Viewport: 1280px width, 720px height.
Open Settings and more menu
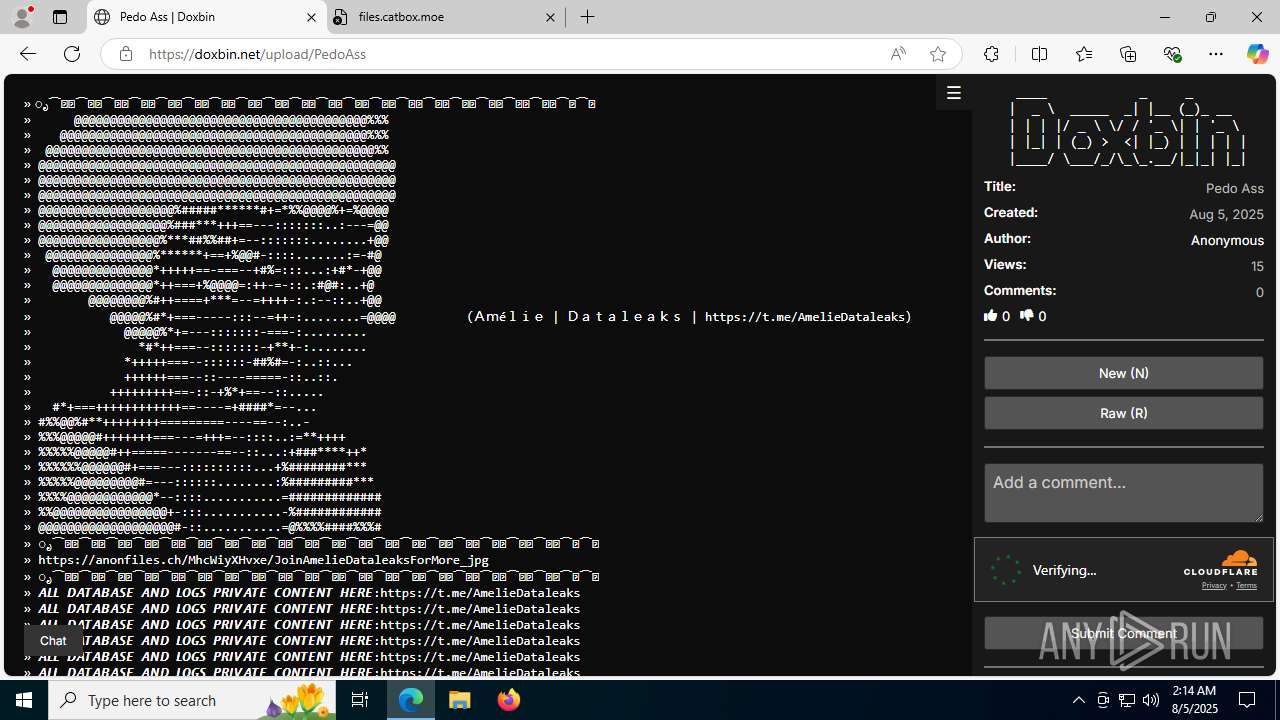(1216, 54)
